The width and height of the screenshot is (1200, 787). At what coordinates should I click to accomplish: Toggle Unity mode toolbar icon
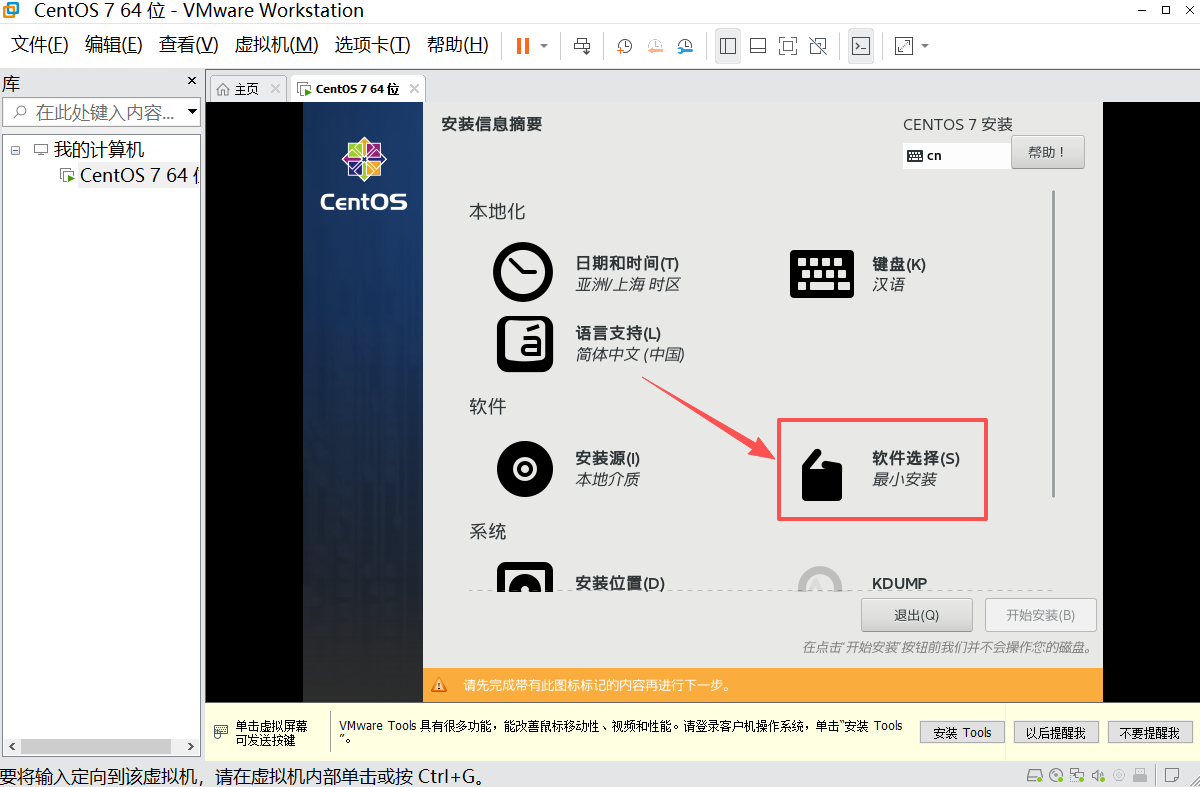tap(818, 46)
